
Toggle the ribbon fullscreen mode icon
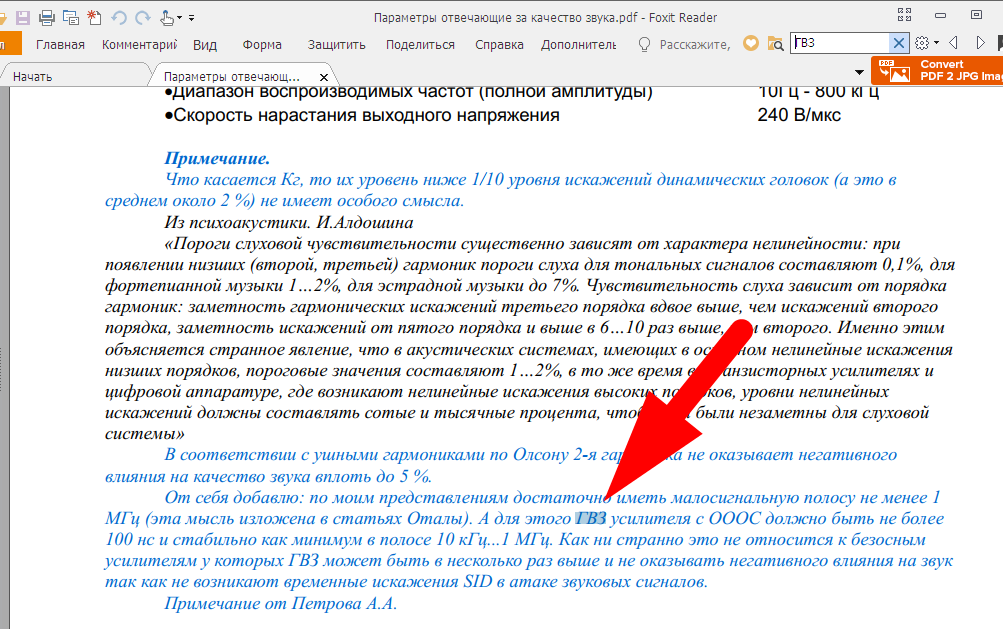(904, 15)
